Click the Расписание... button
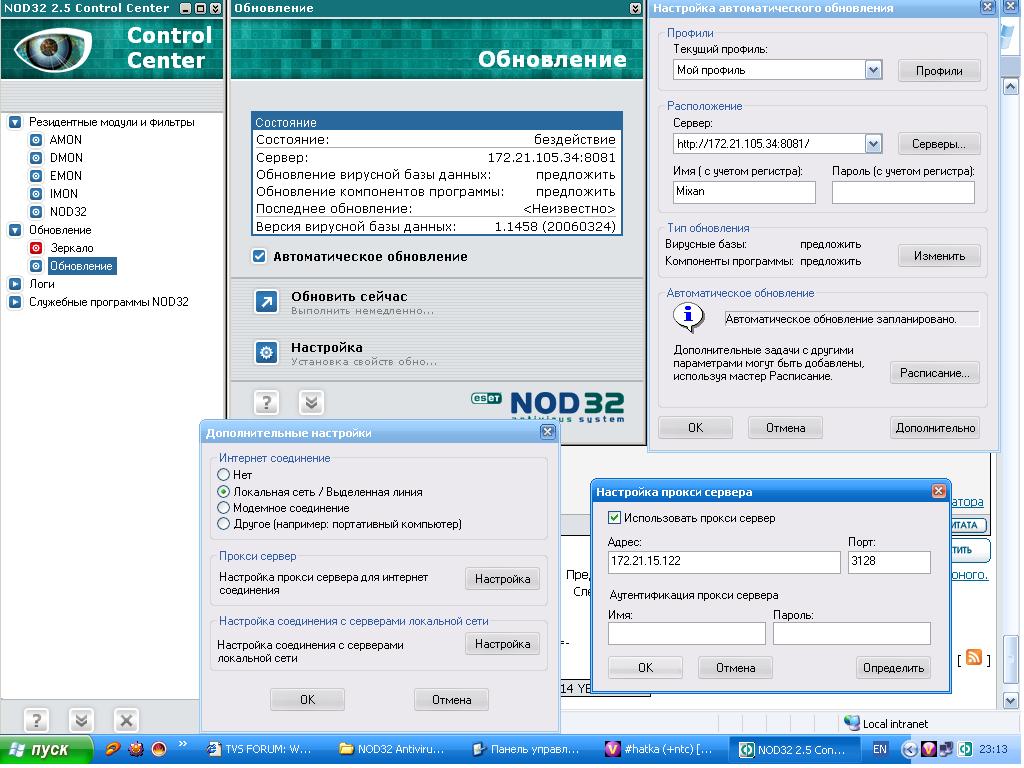Viewport: 1024px width, 768px height. click(x=934, y=373)
